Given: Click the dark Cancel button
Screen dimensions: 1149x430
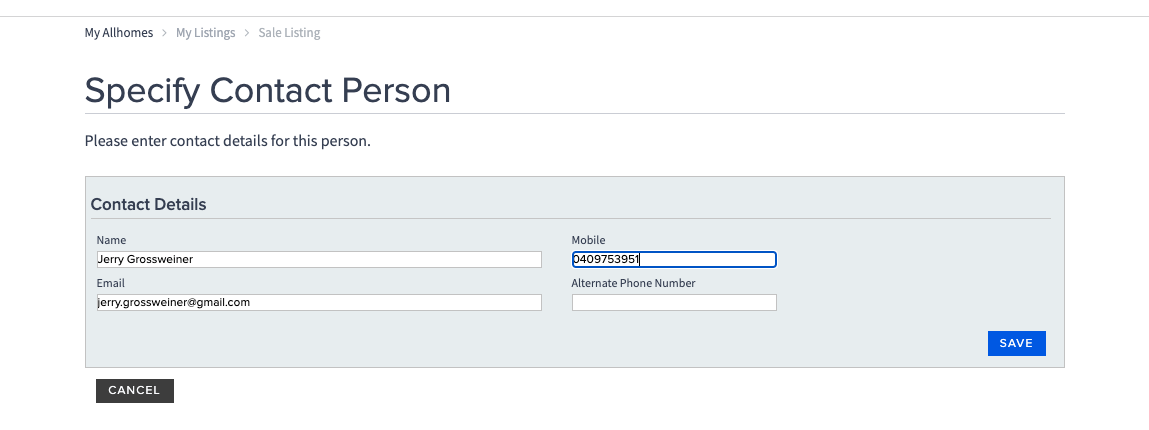Looking at the screenshot, I should [x=134, y=390].
